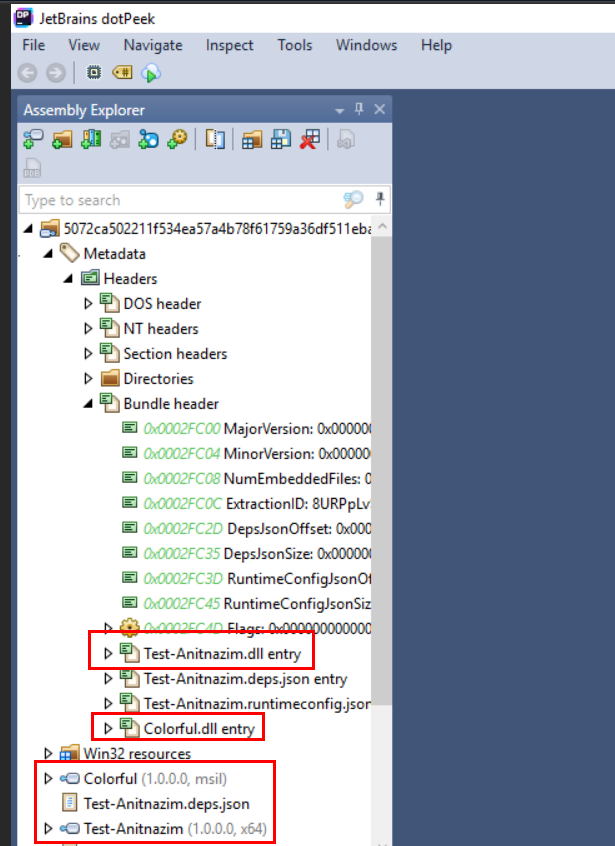Click the tree's vertical scrollbar up arrow
Screen dimensions: 615x846
[382, 227]
